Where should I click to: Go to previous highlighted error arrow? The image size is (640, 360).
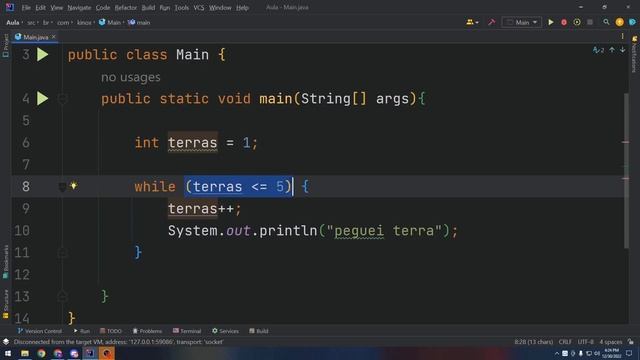click(612, 50)
